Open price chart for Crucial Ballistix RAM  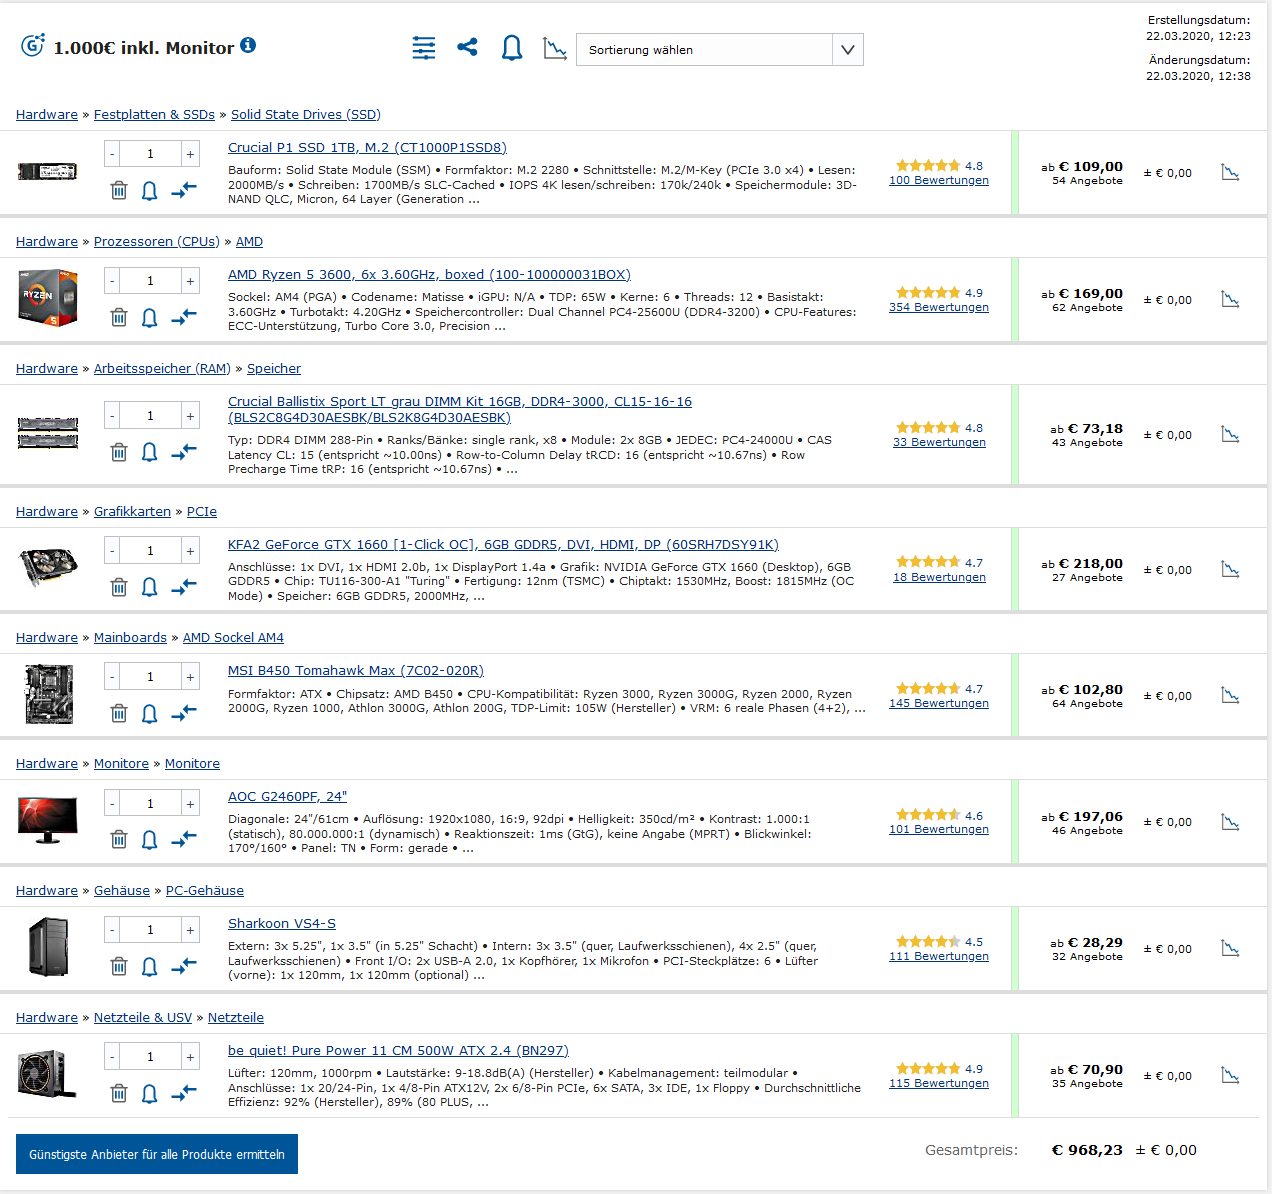(1230, 434)
